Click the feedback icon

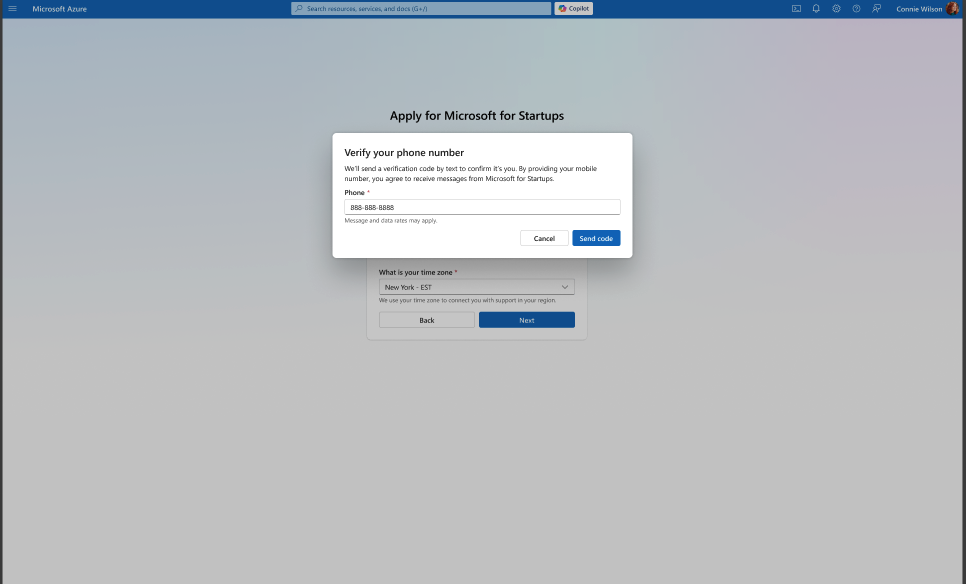coord(876,9)
